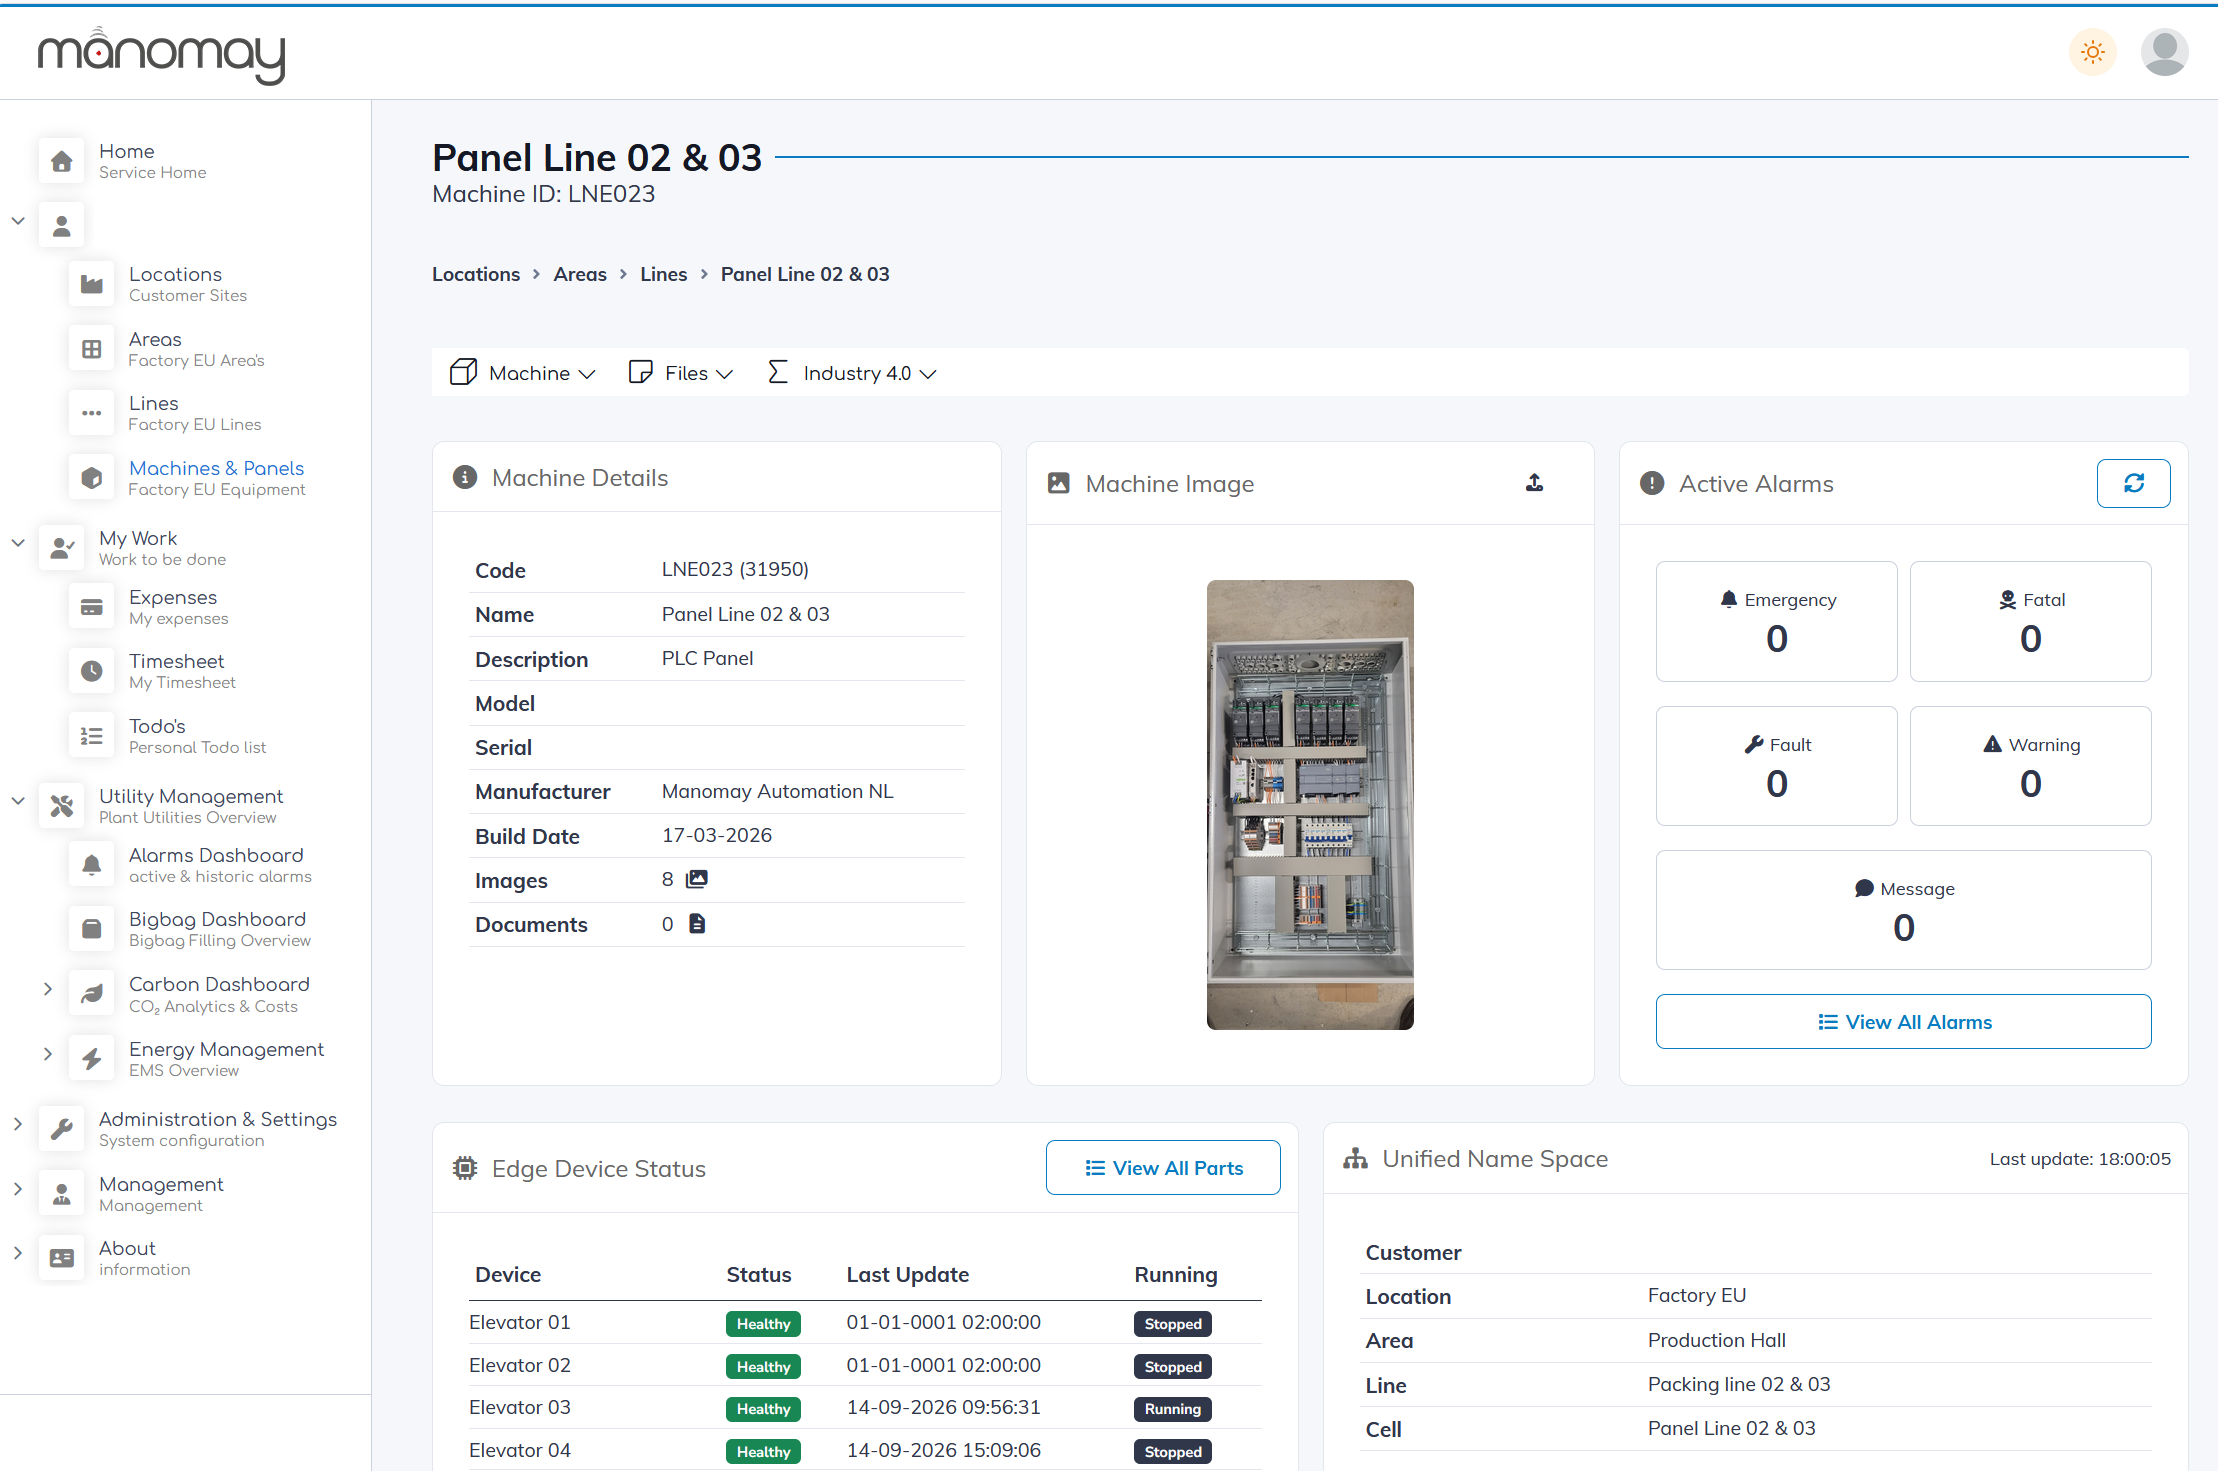Open Locations factory icon in sidebar
The height and width of the screenshot is (1471, 2218).
[92, 284]
